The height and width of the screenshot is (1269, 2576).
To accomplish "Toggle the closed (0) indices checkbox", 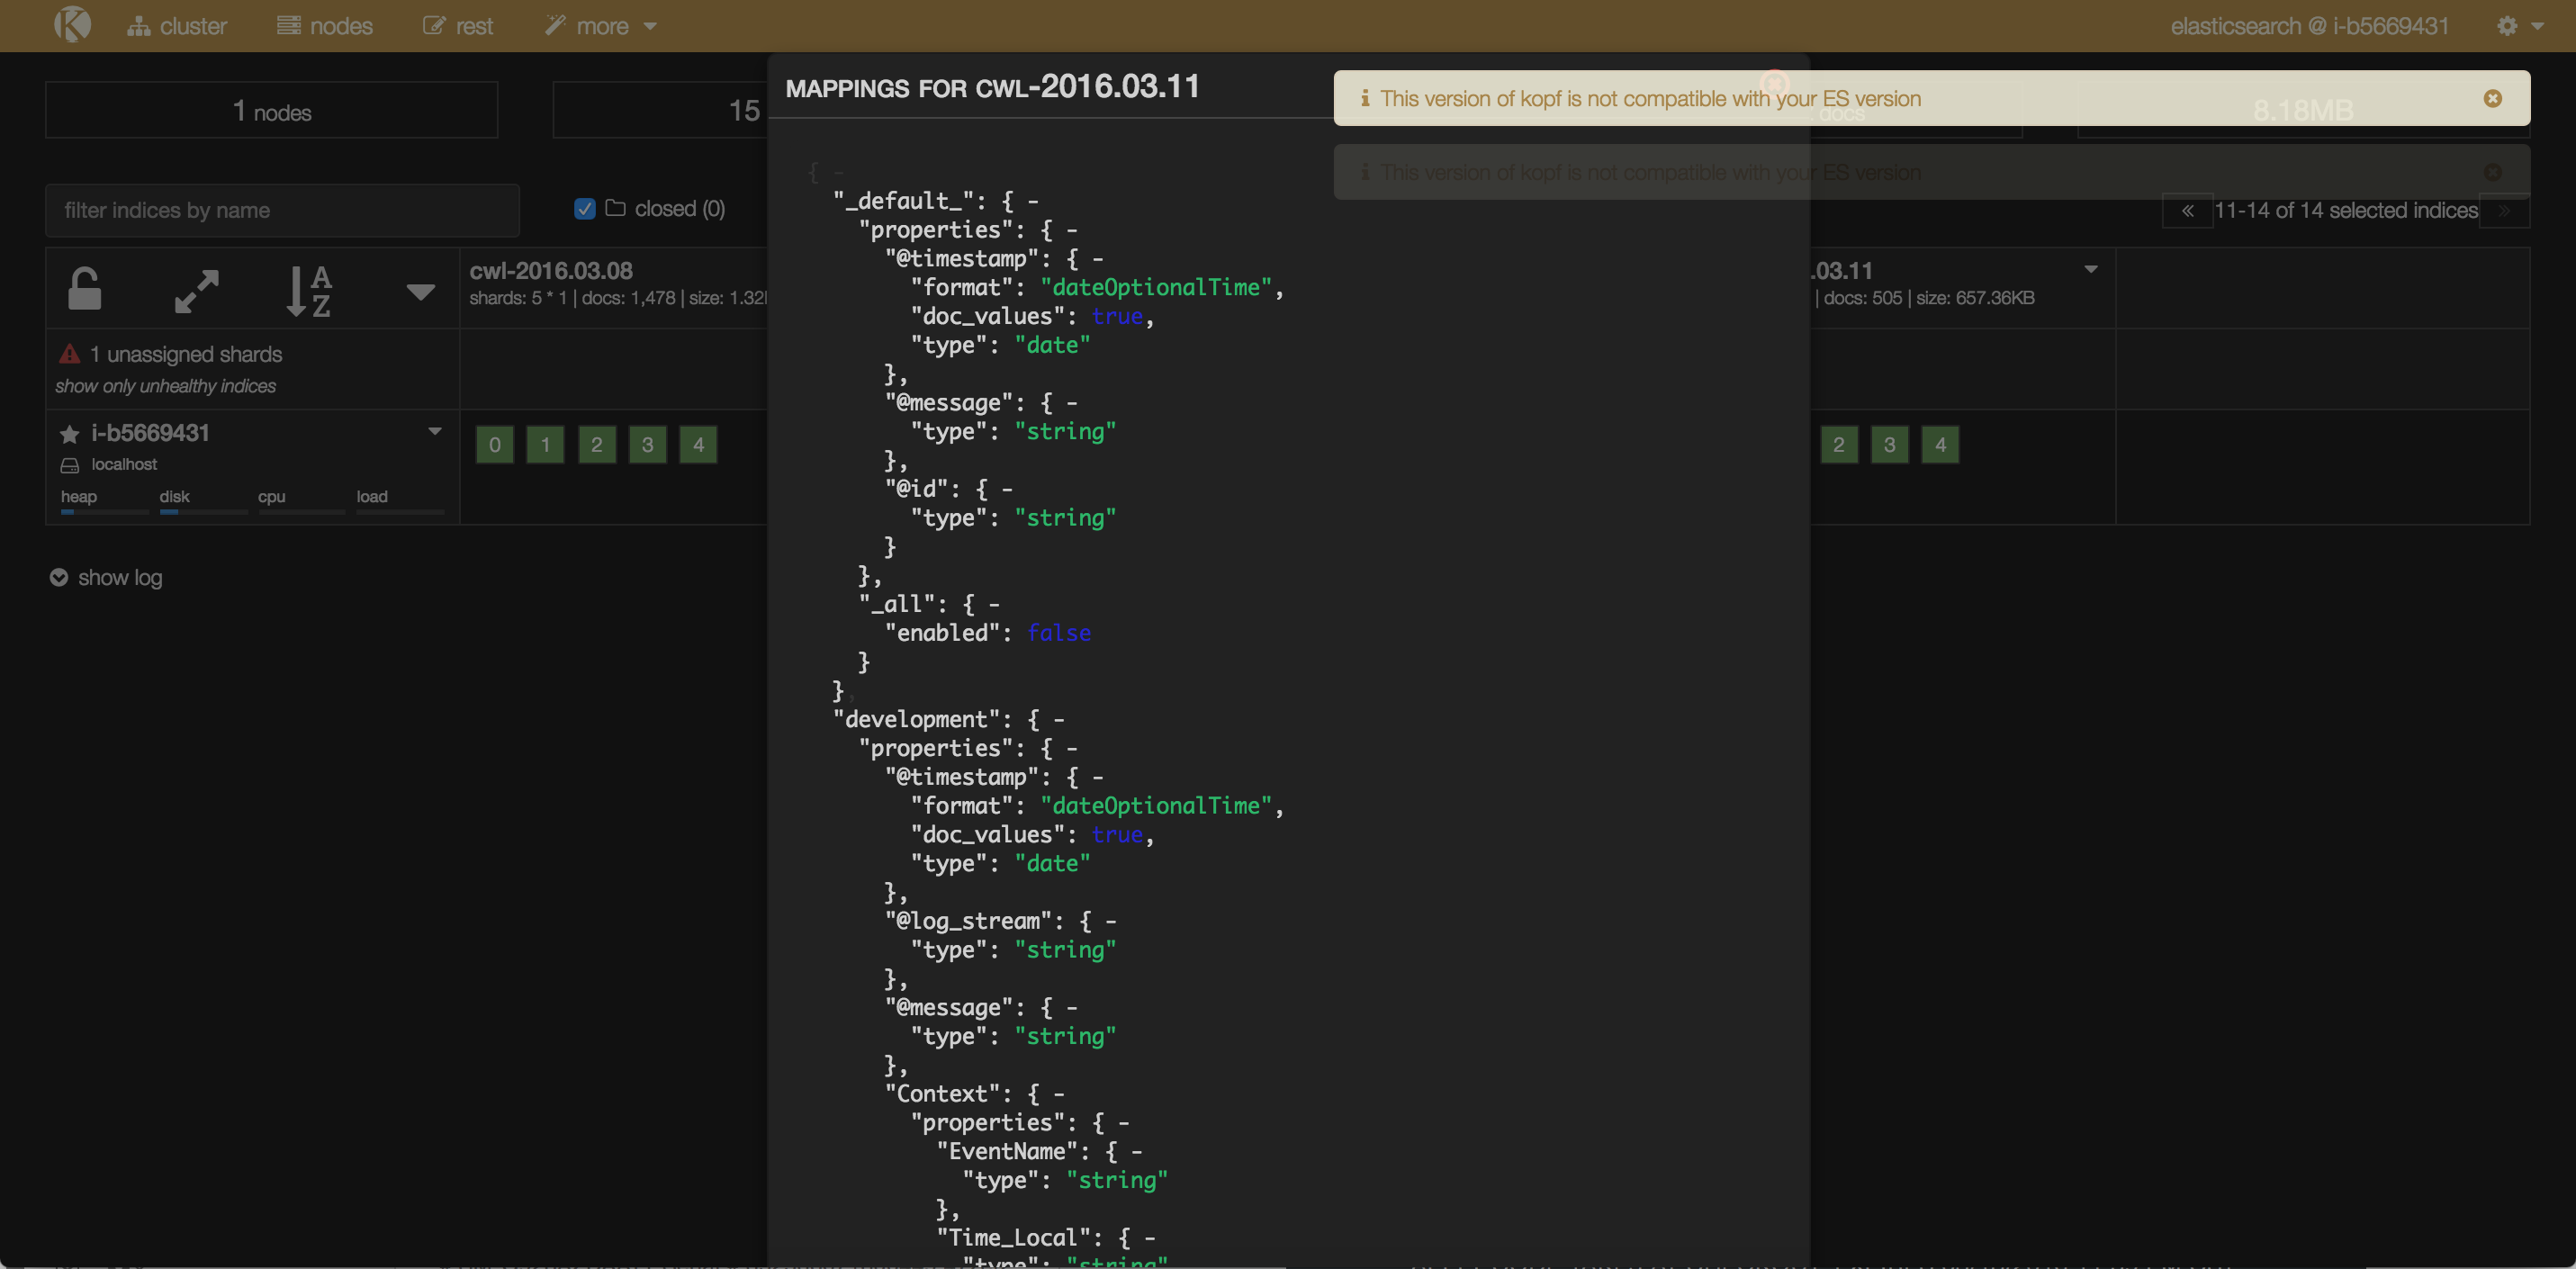I will click(x=585, y=209).
